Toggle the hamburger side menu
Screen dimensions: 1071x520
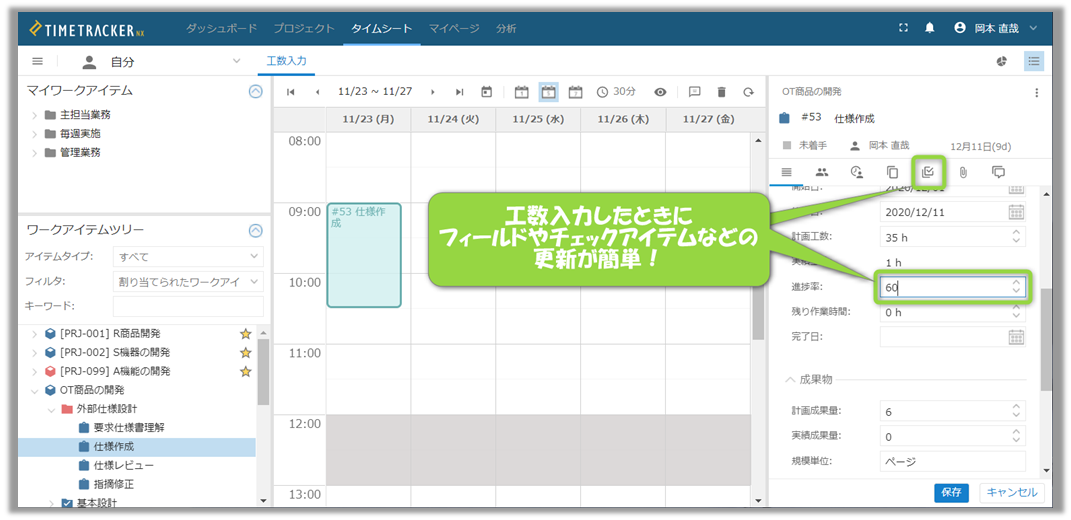(38, 61)
